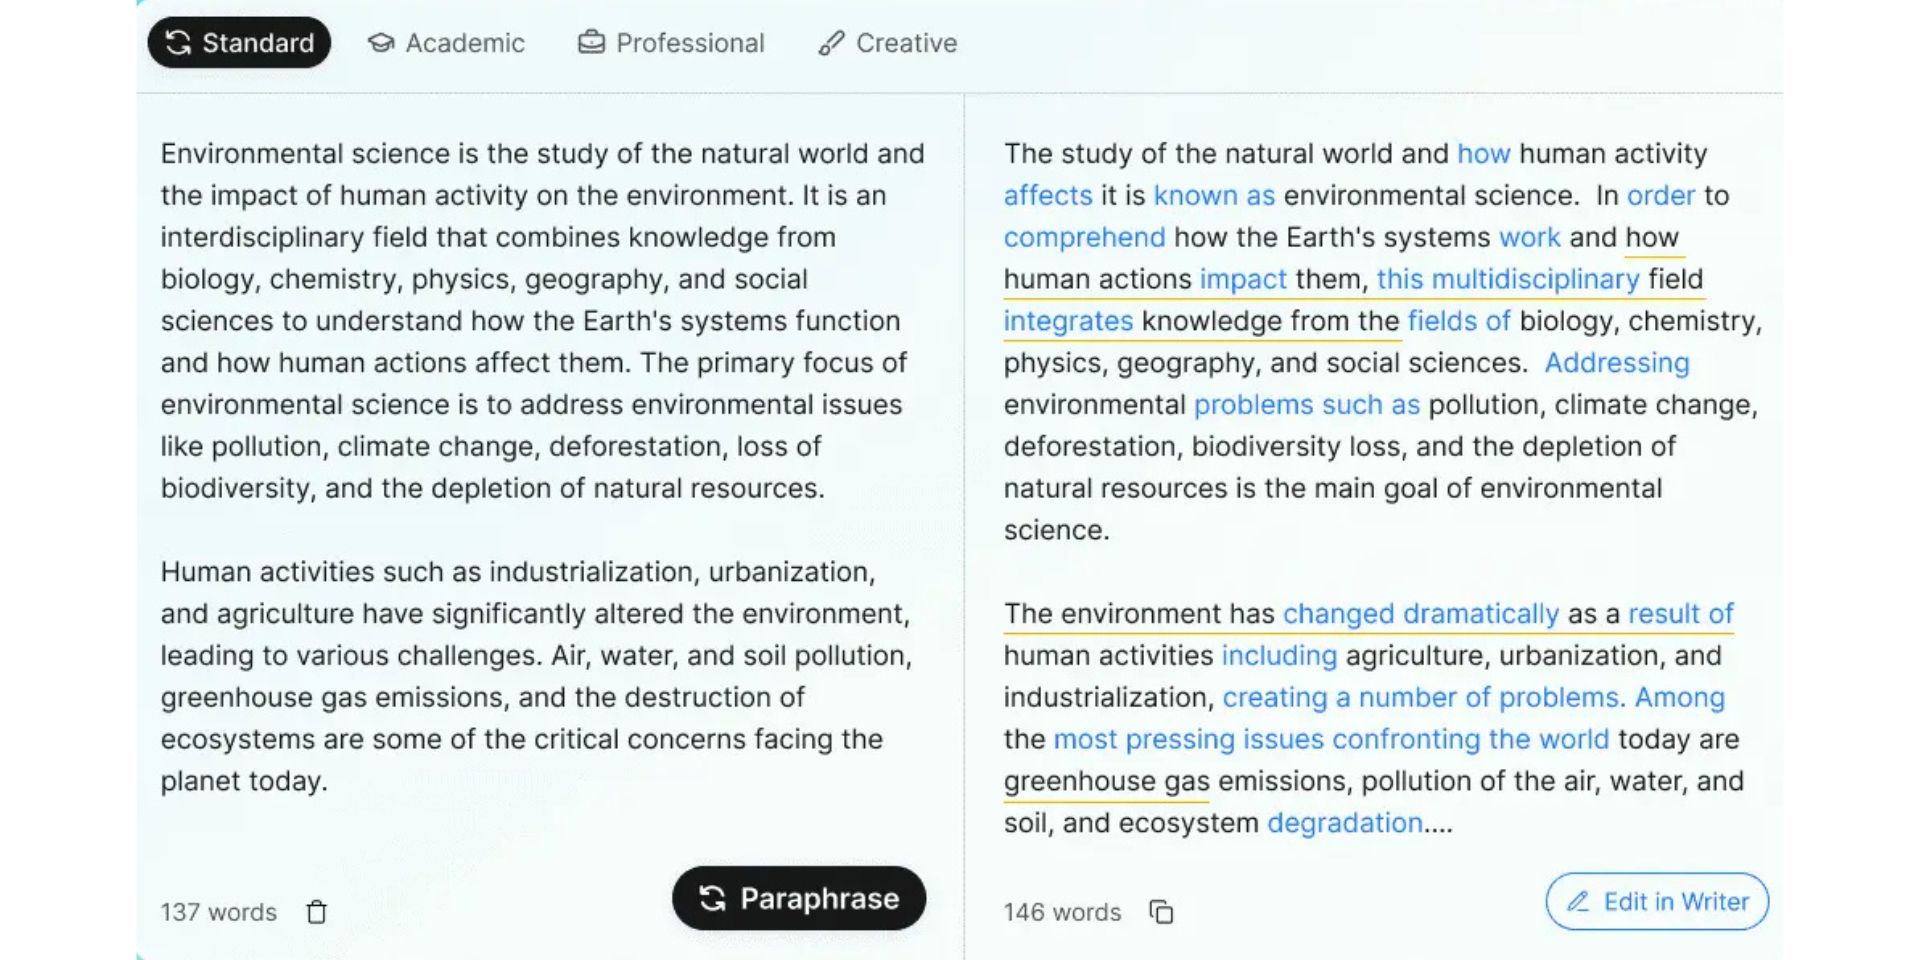Switch to the Professional mode tab

point(671,43)
